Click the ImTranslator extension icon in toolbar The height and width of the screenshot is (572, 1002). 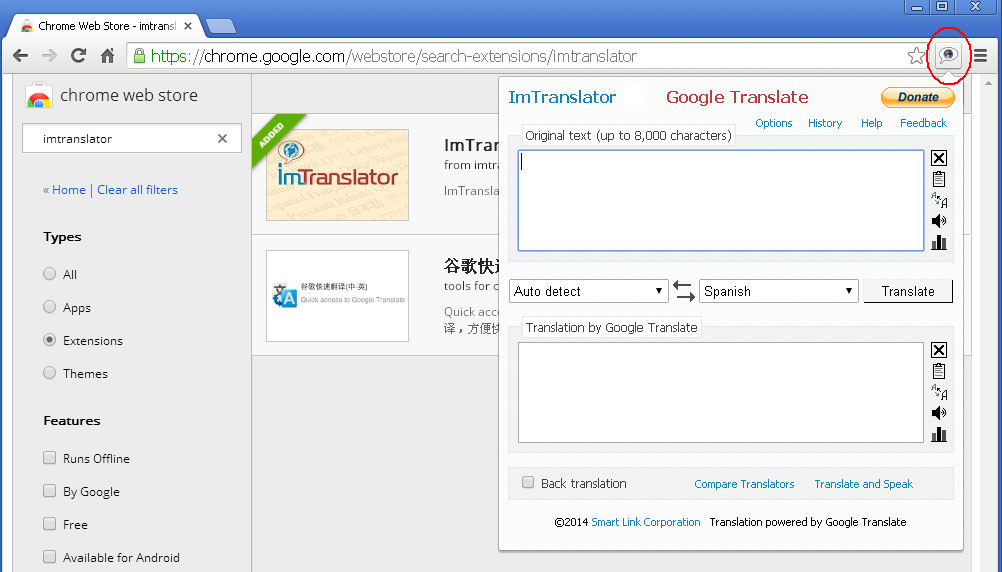coord(947,56)
